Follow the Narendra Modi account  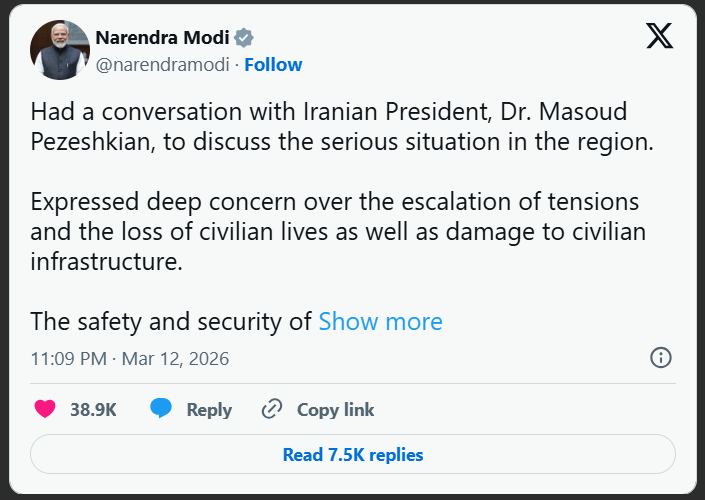[273, 64]
